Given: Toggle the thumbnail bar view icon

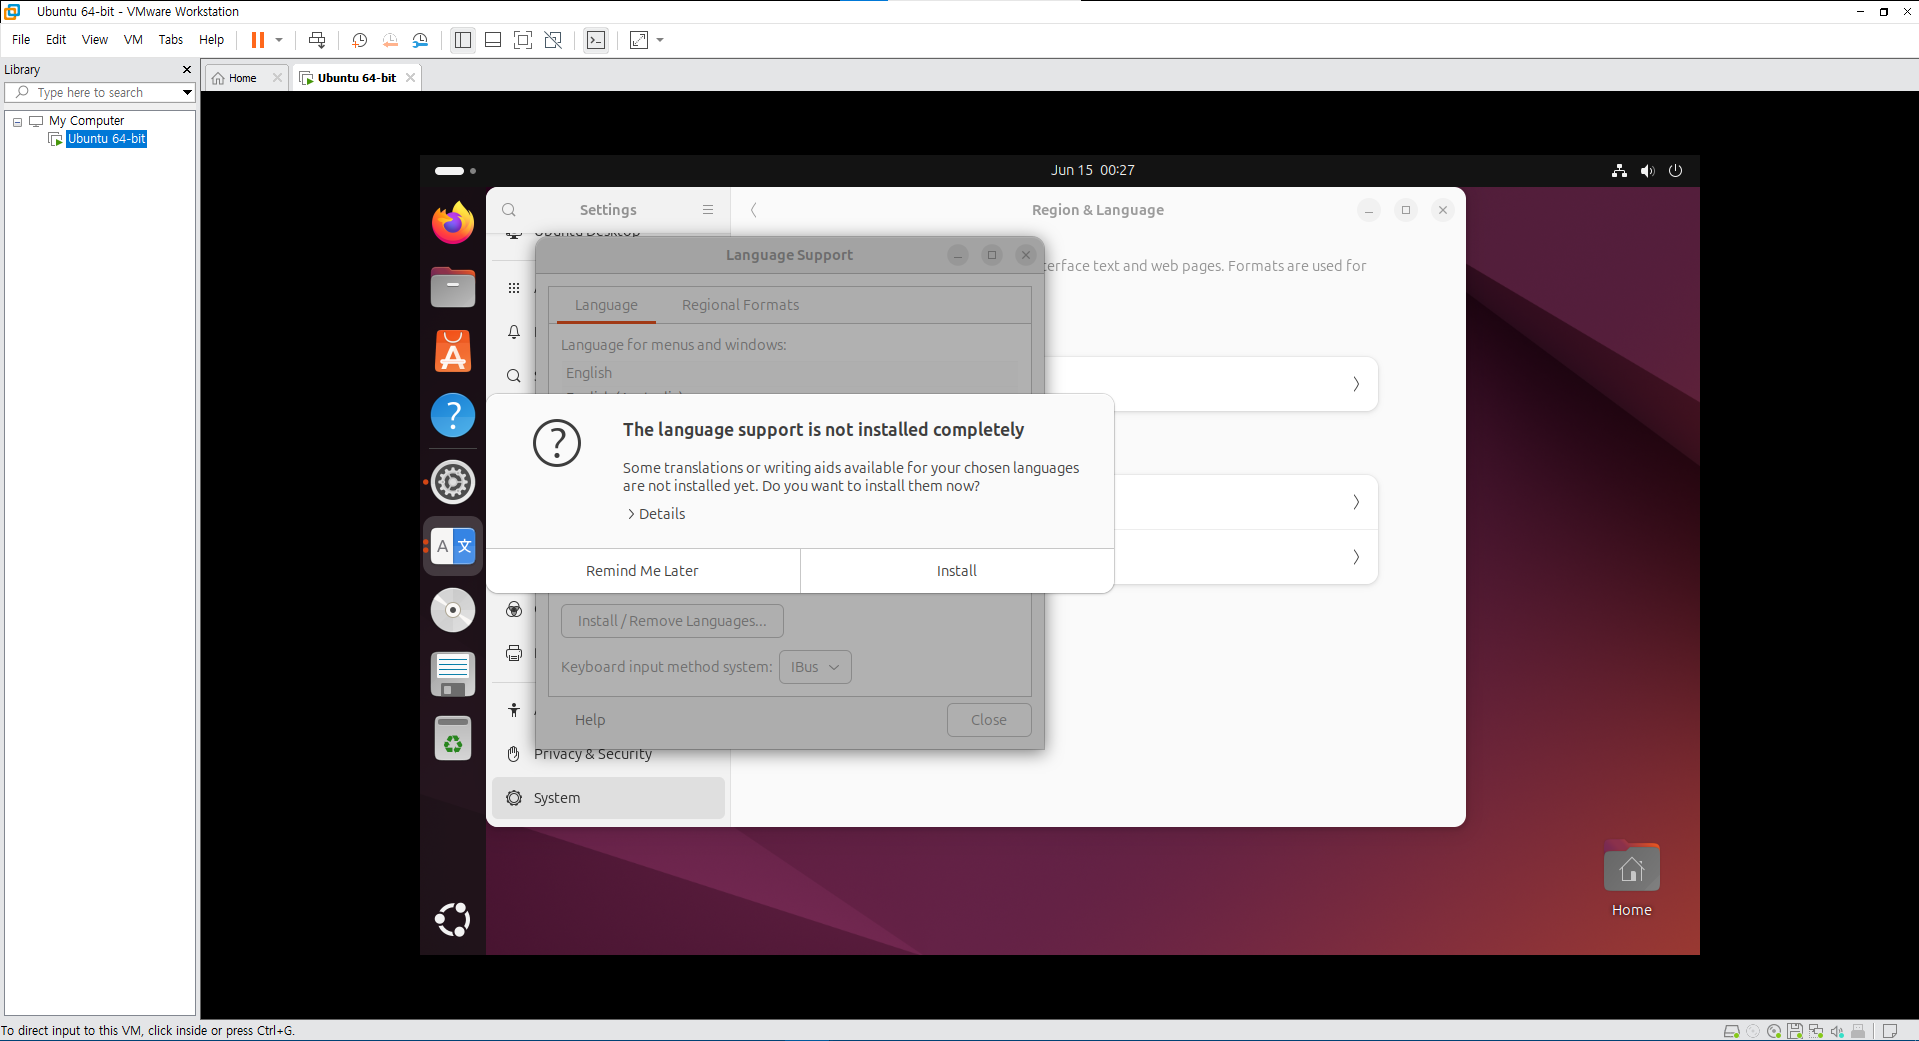Looking at the screenshot, I should (x=493, y=40).
